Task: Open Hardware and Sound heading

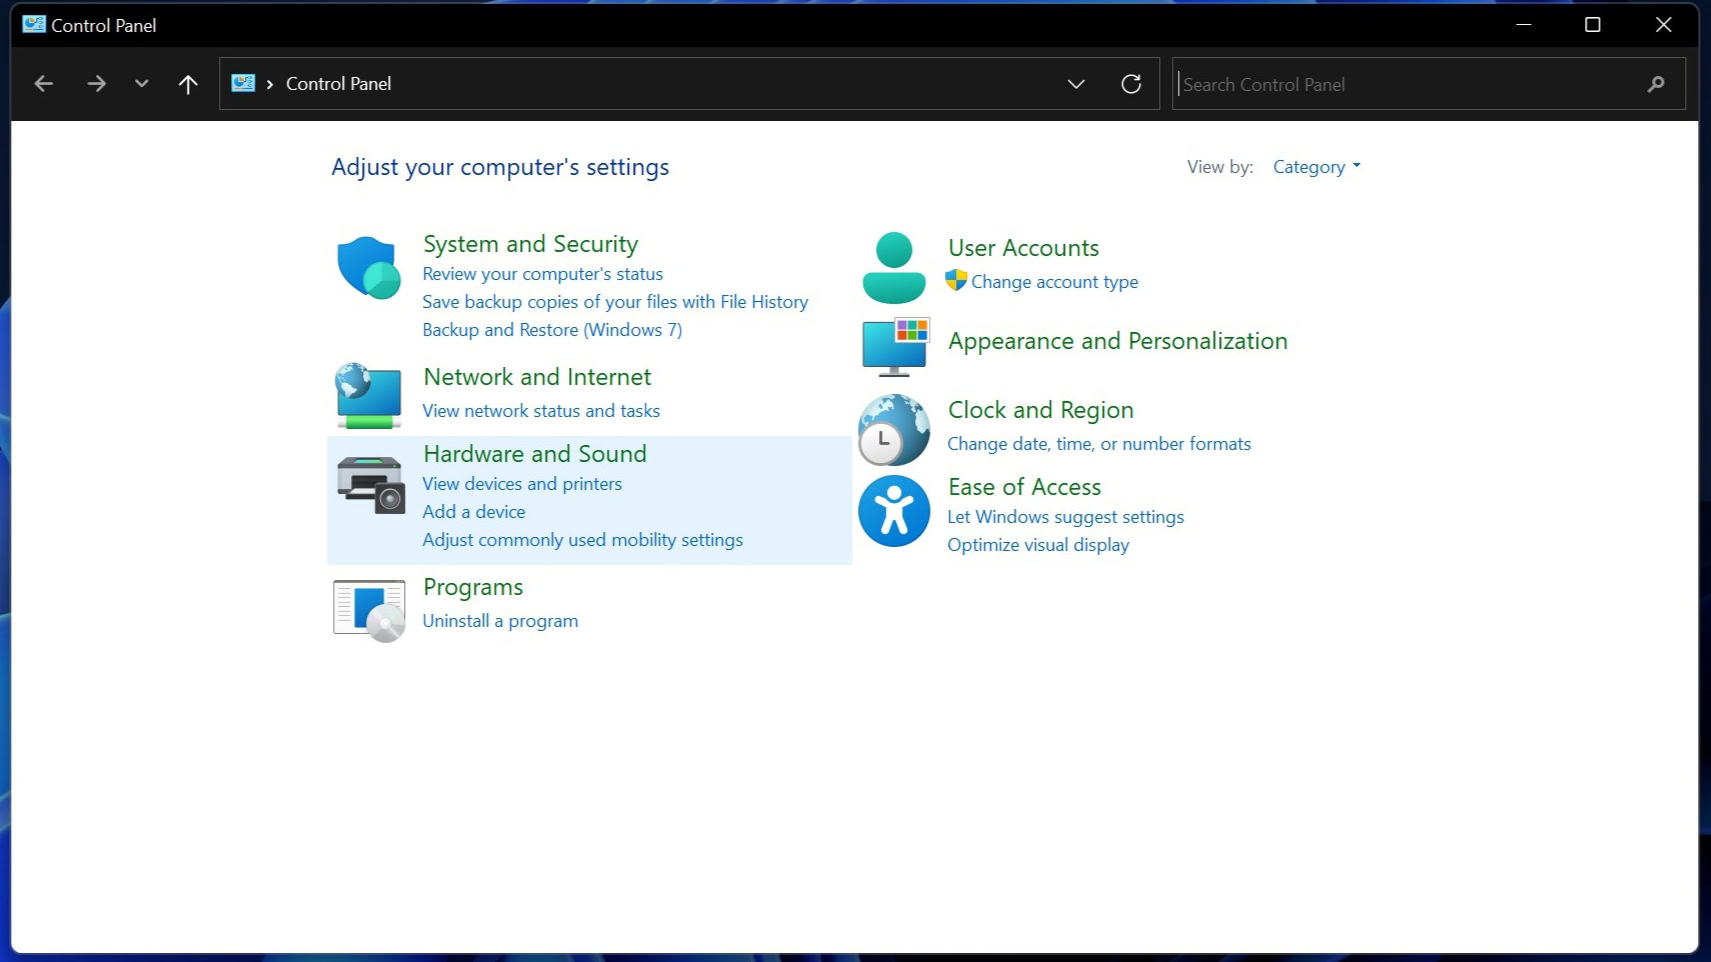Action: pyautogui.click(x=535, y=454)
